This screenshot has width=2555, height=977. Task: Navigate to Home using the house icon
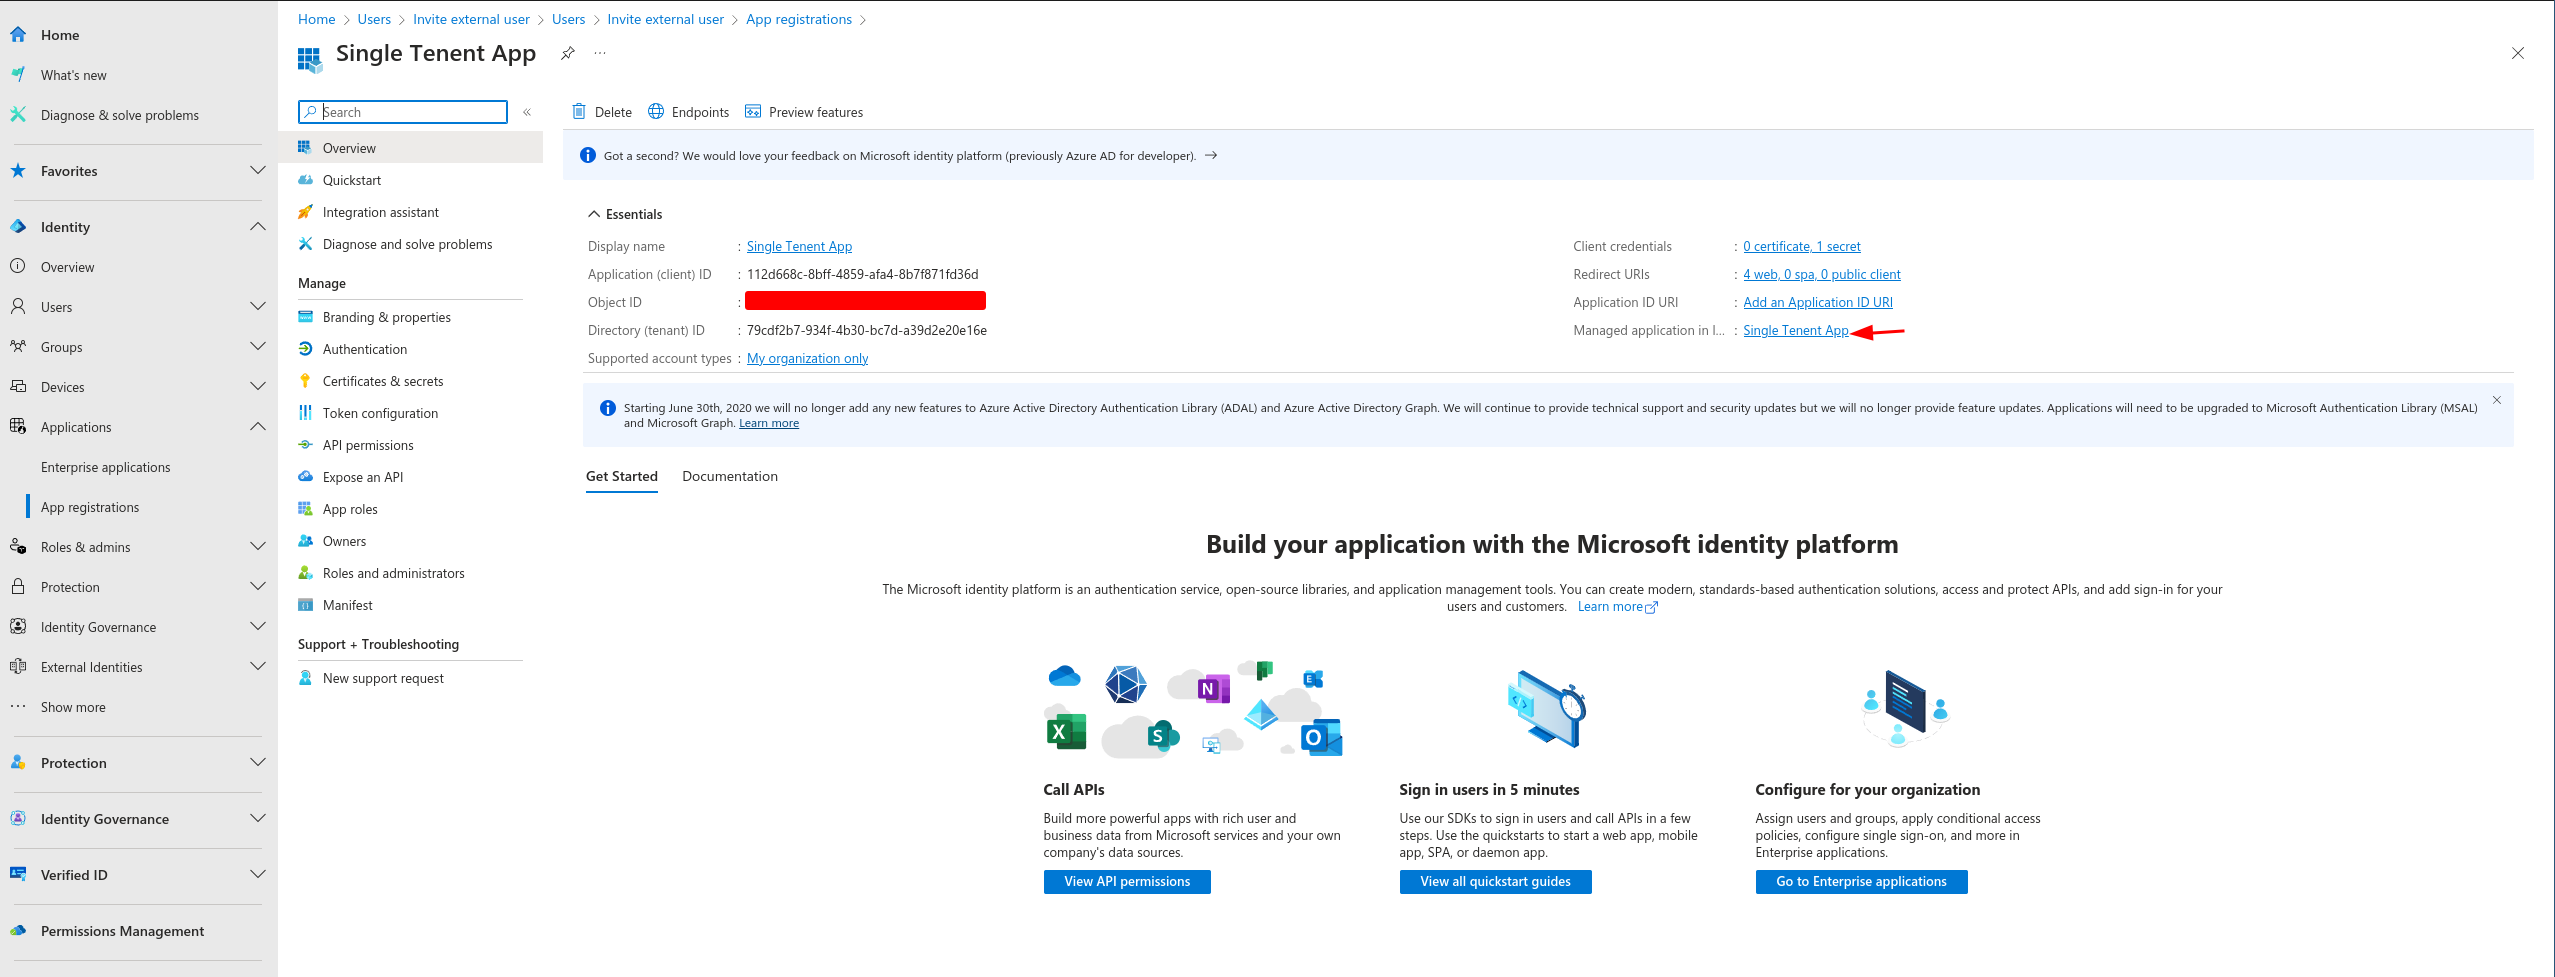pos(17,34)
